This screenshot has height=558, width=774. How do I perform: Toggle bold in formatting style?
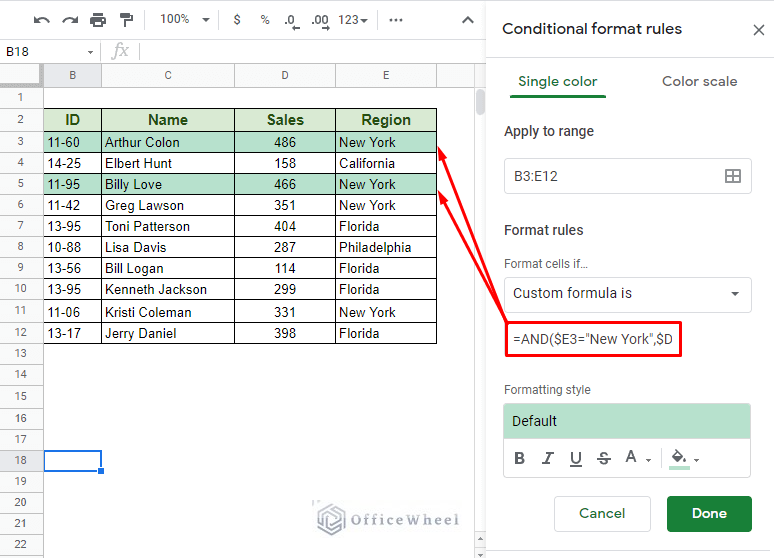click(519, 458)
